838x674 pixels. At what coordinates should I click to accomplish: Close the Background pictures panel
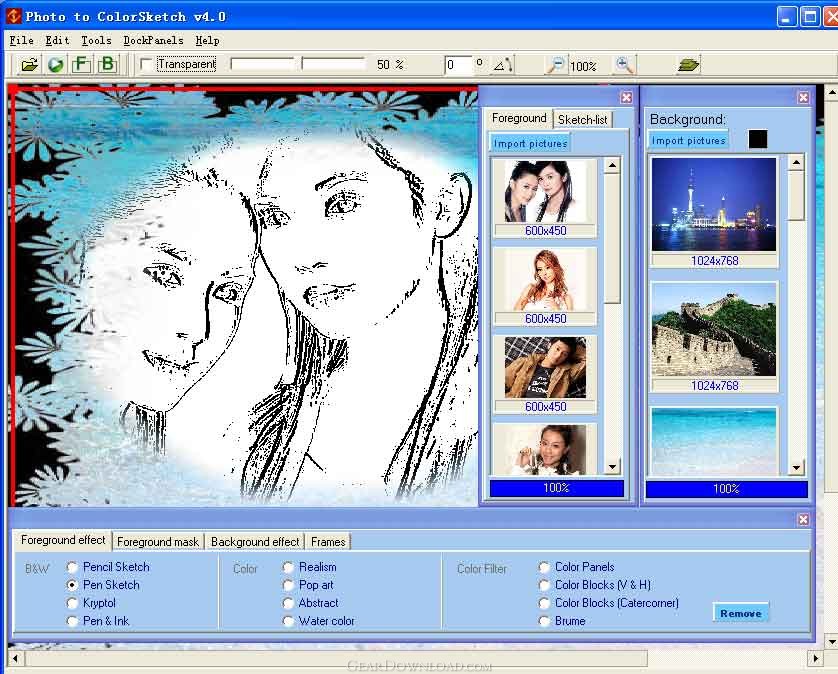click(803, 97)
